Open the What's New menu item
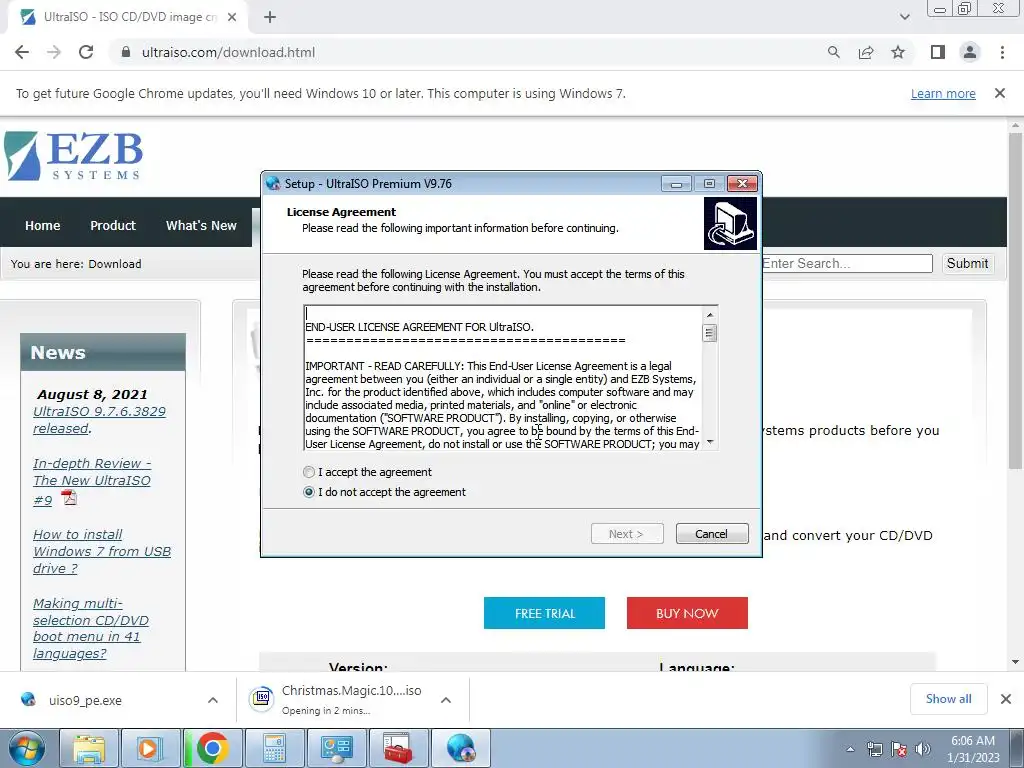The width and height of the screenshot is (1024, 768). coord(201,225)
